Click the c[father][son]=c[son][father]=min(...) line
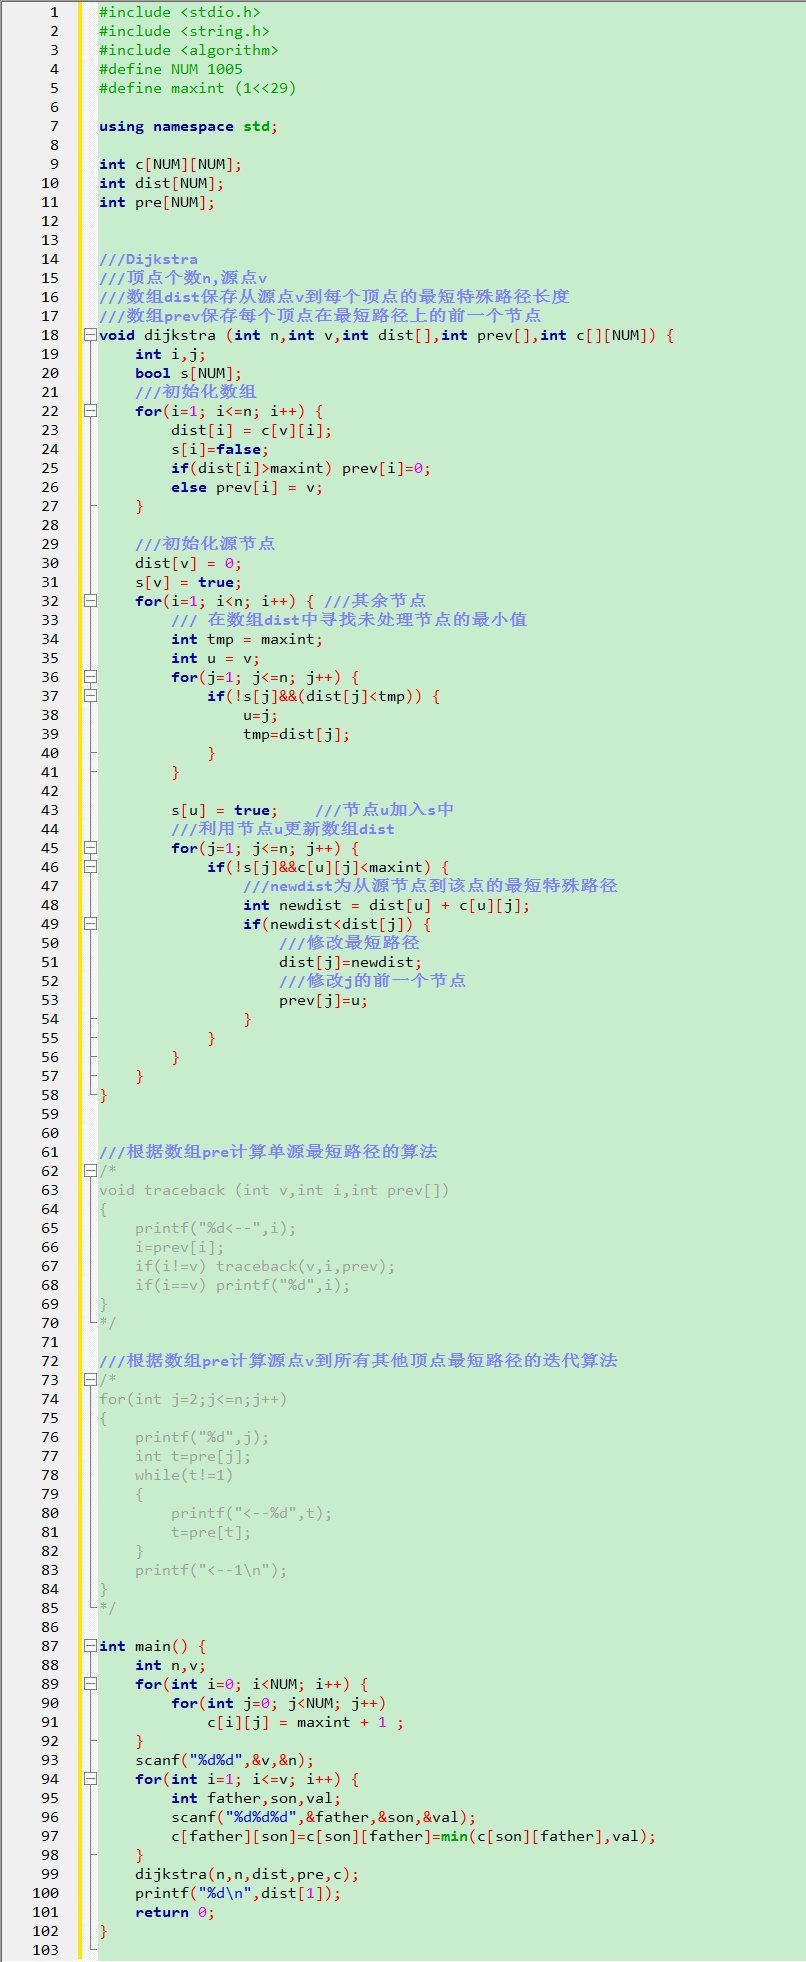Image resolution: width=806 pixels, height=1962 pixels. (414, 1836)
